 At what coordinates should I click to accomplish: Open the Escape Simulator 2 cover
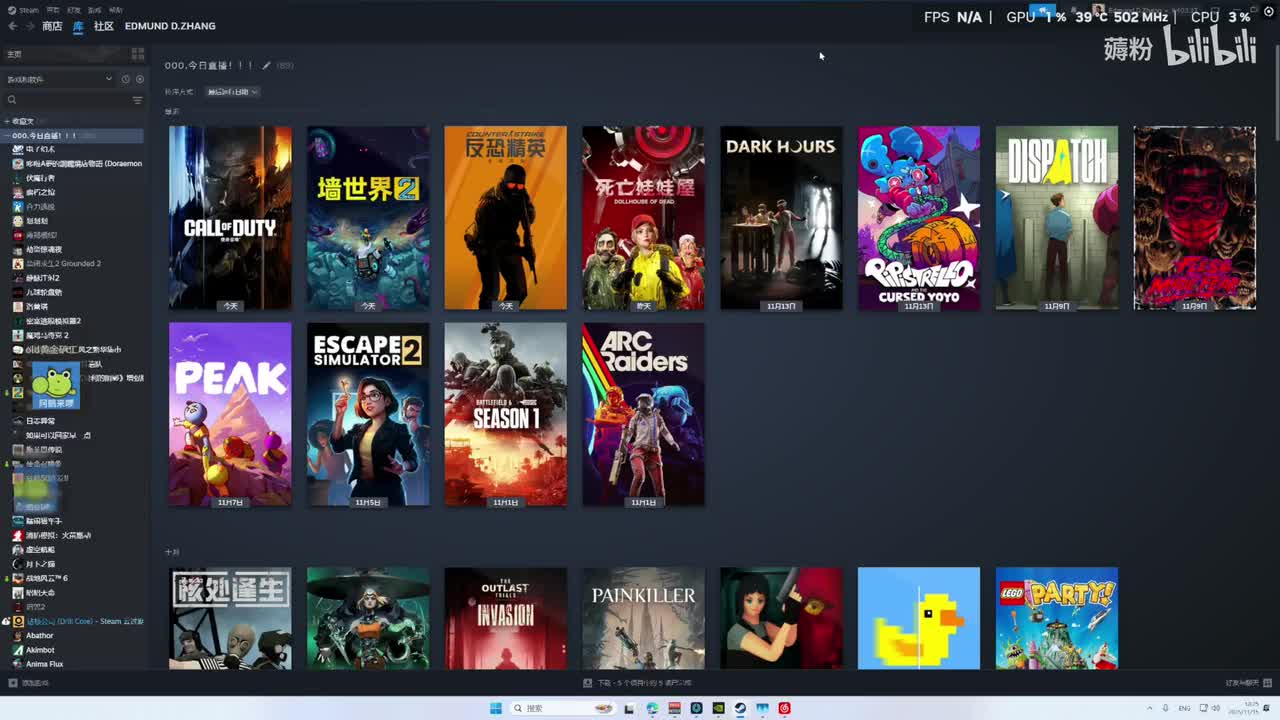[368, 414]
